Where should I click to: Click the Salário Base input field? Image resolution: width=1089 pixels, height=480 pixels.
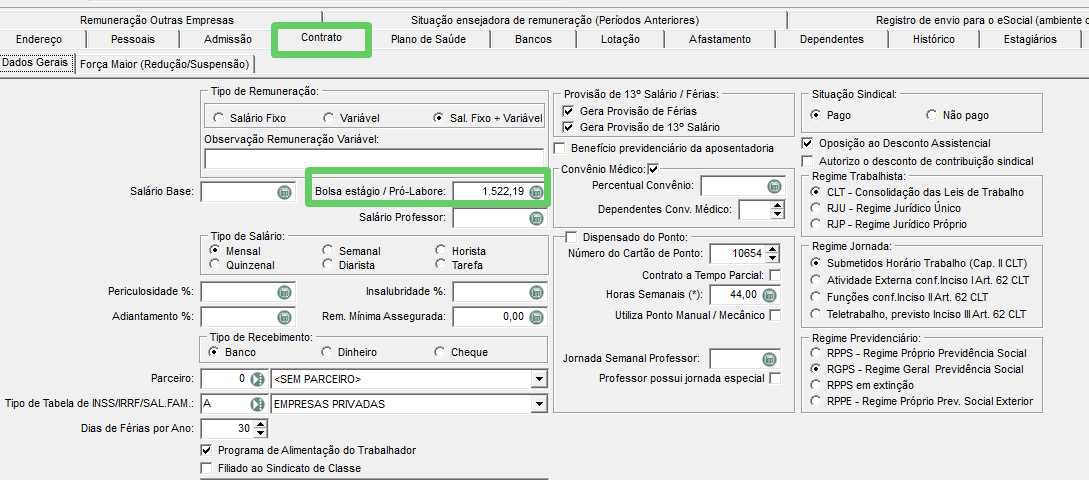pyautogui.click(x=246, y=192)
